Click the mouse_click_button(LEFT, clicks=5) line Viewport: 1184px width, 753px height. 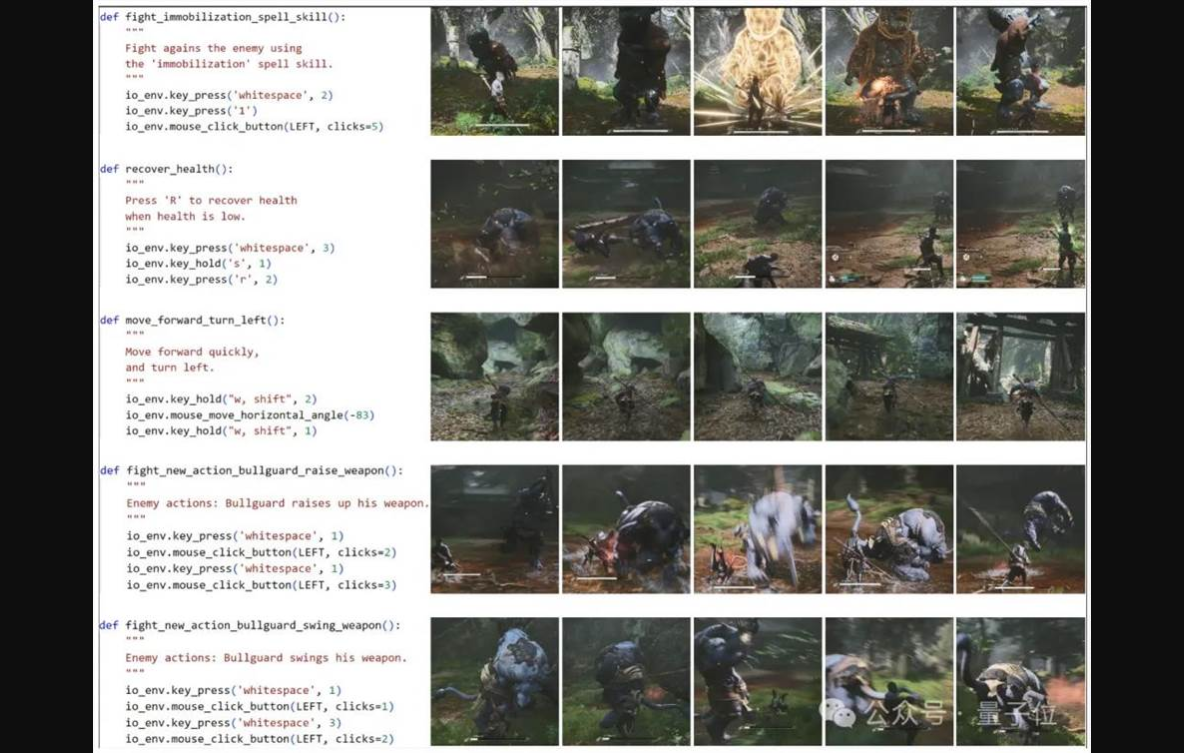(x=254, y=127)
